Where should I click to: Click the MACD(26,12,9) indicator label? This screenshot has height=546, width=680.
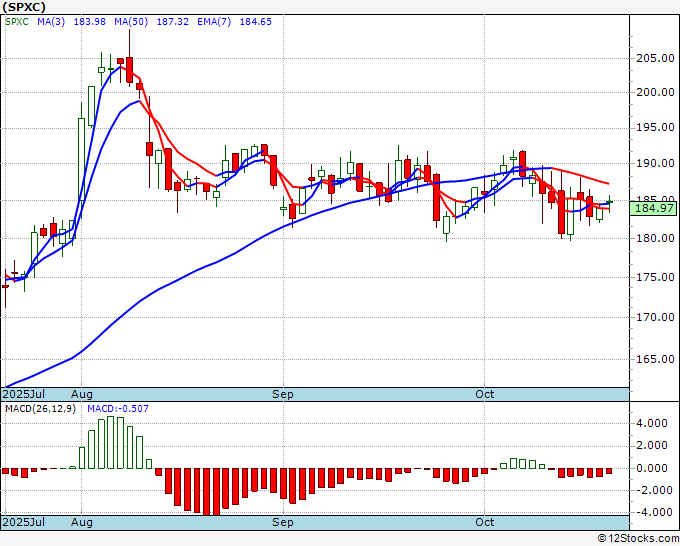tap(40, 409)
